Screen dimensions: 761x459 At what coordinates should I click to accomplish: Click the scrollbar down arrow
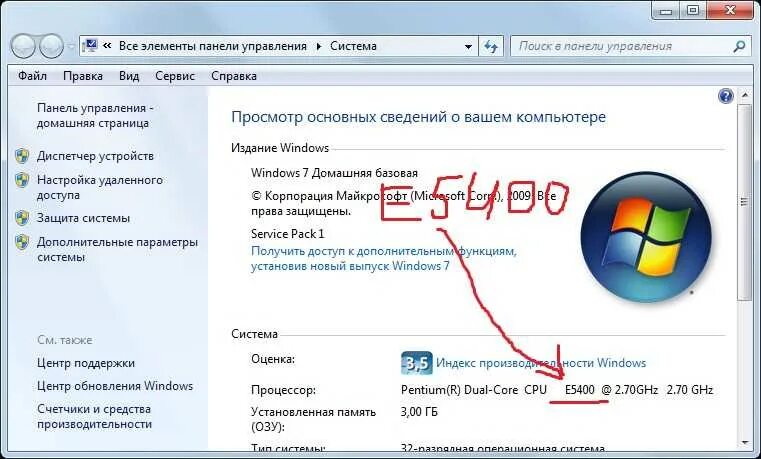tap(744, 443)
